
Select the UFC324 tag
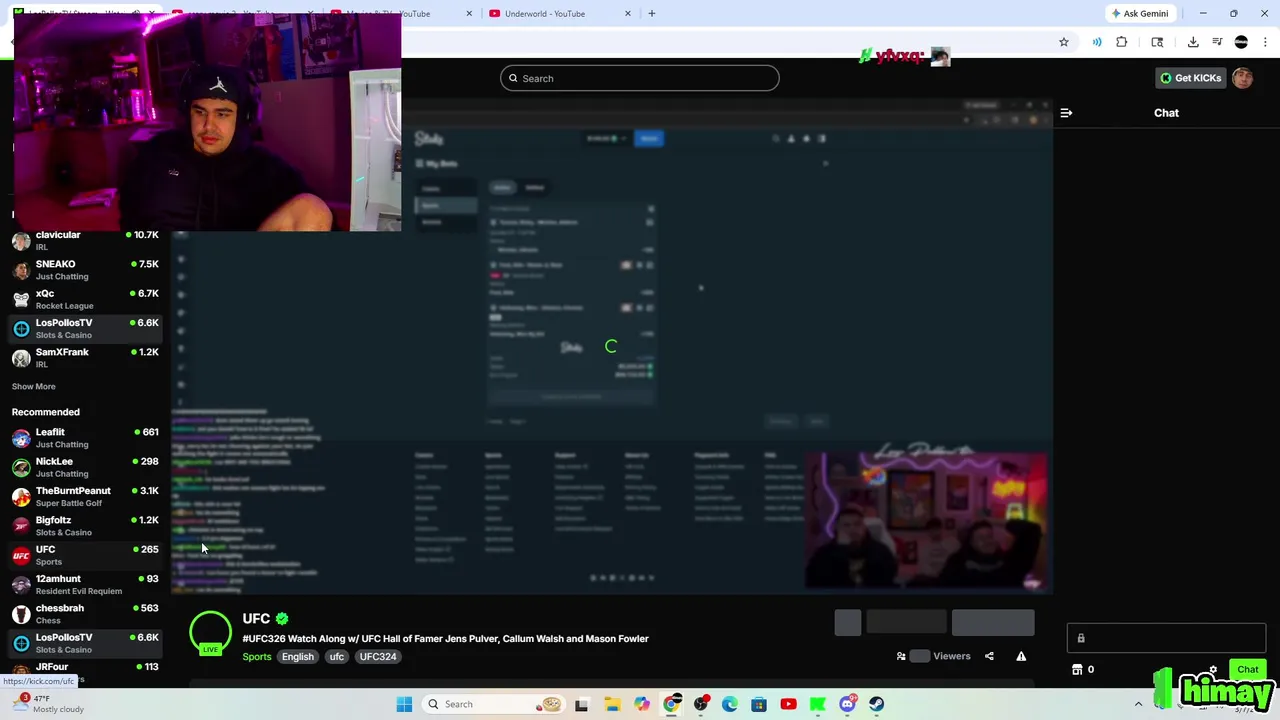pos(378,657)
